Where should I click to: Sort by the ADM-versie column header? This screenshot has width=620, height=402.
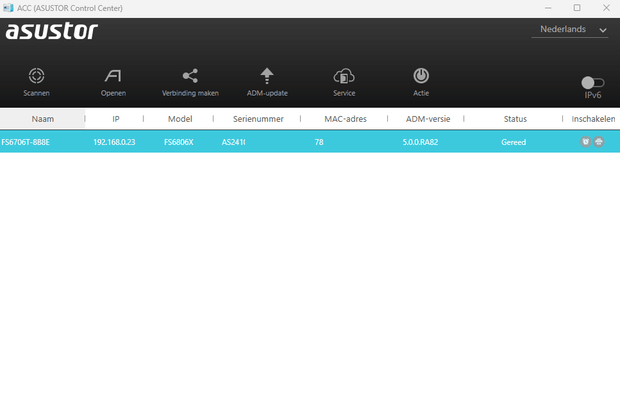[428, 119]
